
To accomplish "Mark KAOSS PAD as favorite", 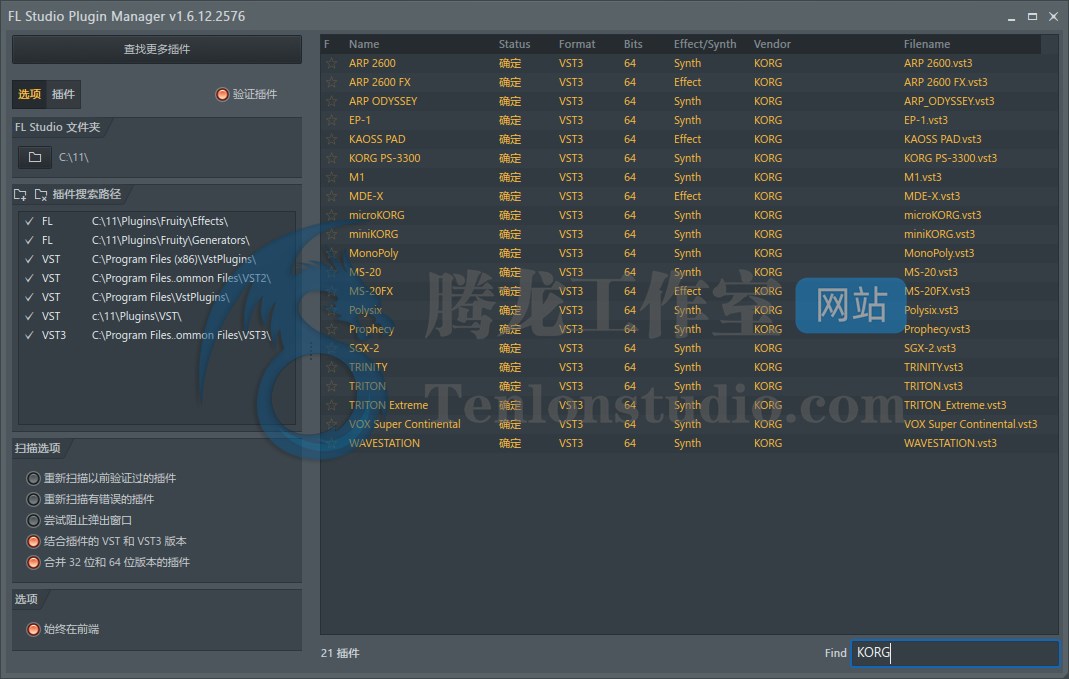I will coord(331,139).
